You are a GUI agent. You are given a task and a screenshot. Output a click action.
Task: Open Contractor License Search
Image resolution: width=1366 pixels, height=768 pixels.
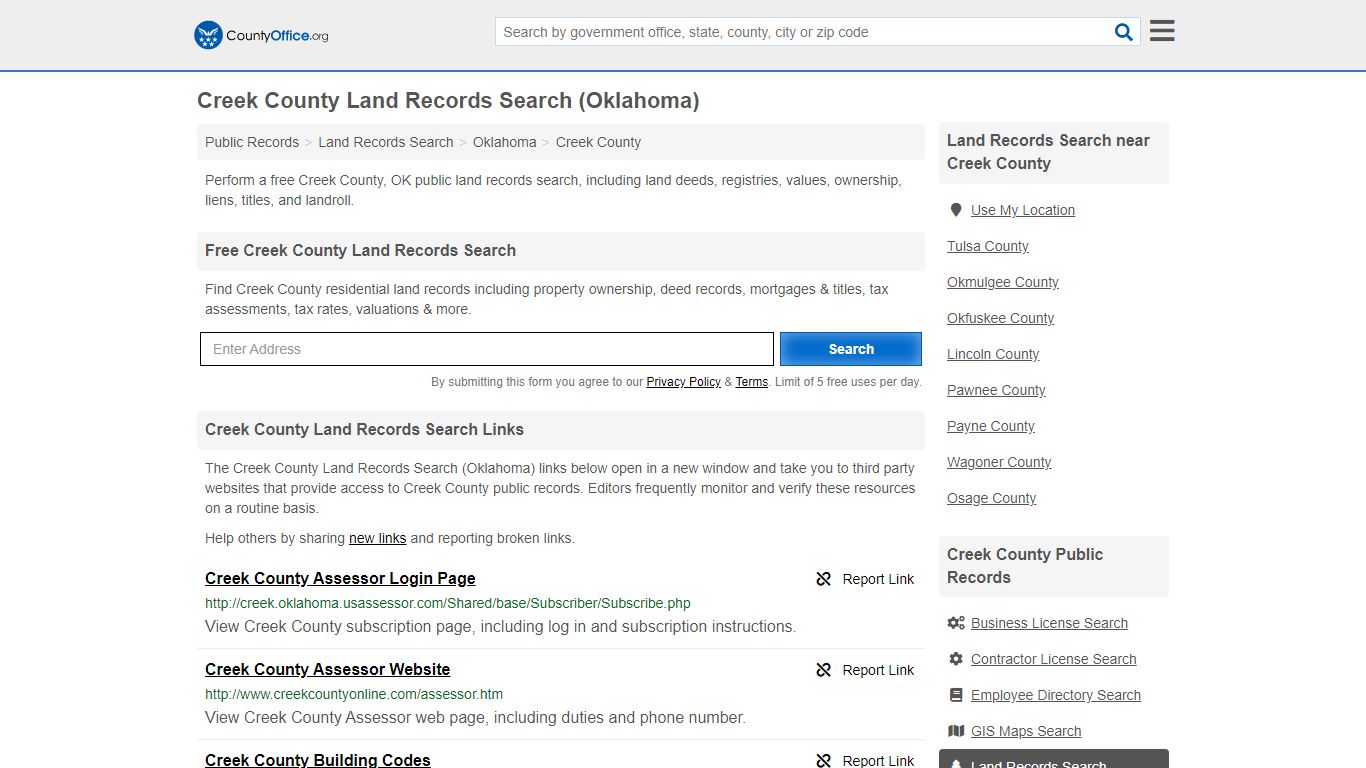coord(1054,659)
